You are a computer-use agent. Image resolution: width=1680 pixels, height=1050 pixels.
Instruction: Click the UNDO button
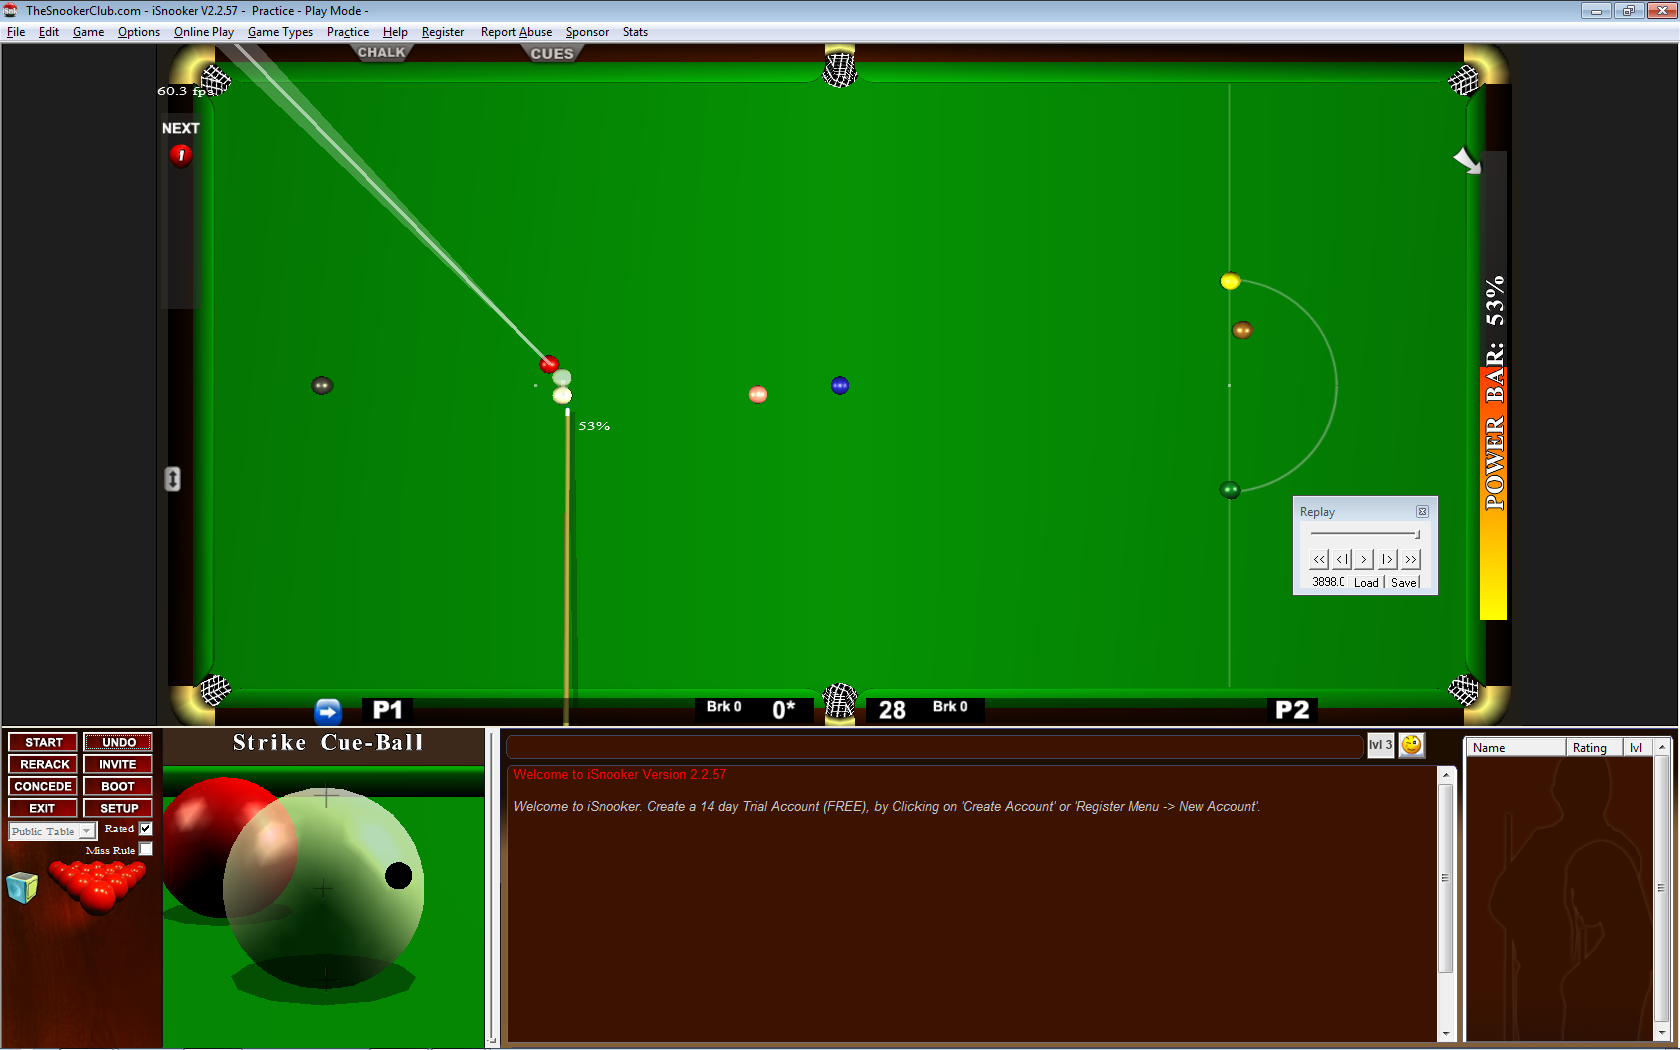coord(118,742)
